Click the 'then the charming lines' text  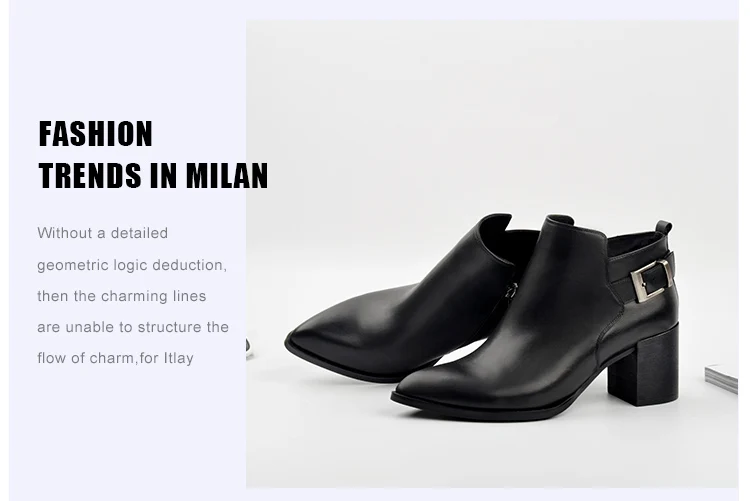[121, 296]
